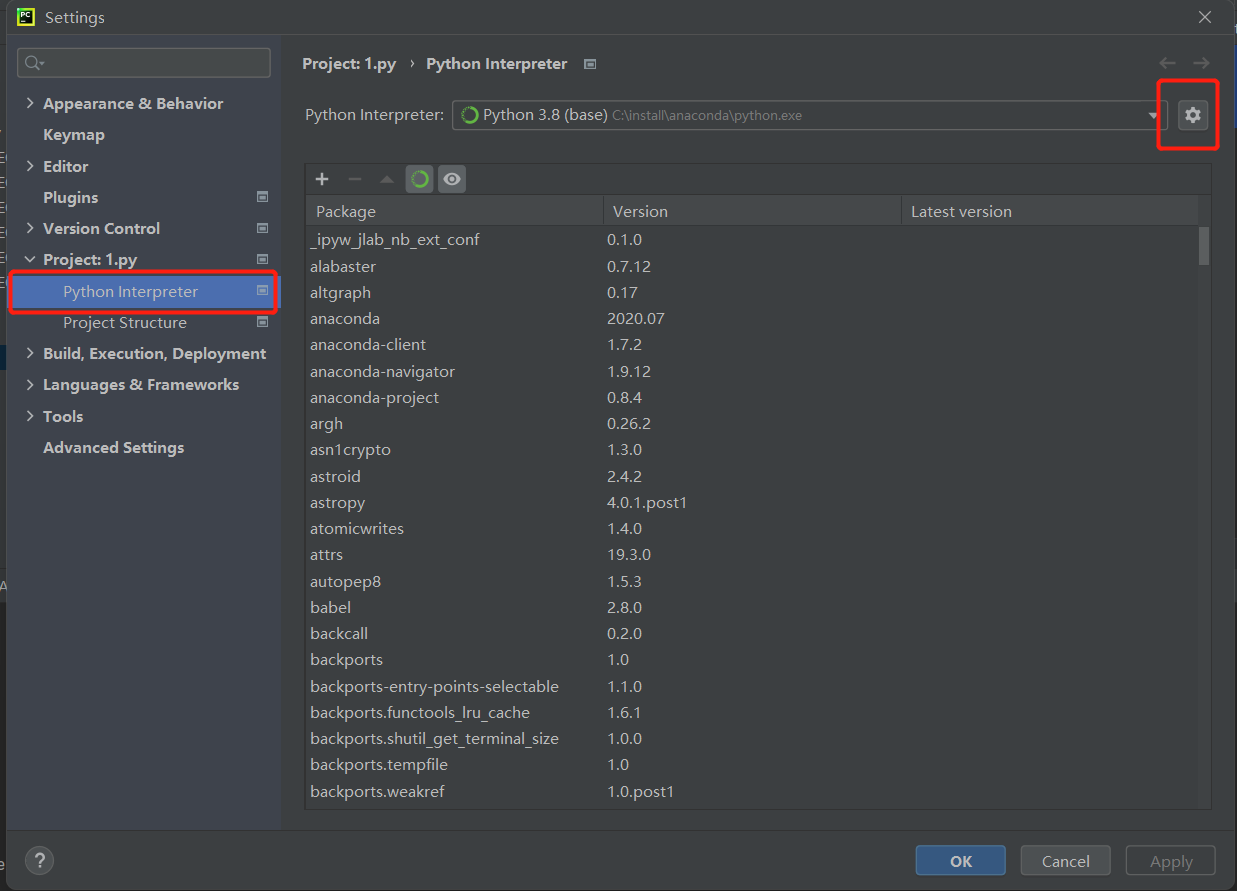Open the Plugins settings page
The width and height of the screenshot is (1237, 891).
click(x=71, y=197)
